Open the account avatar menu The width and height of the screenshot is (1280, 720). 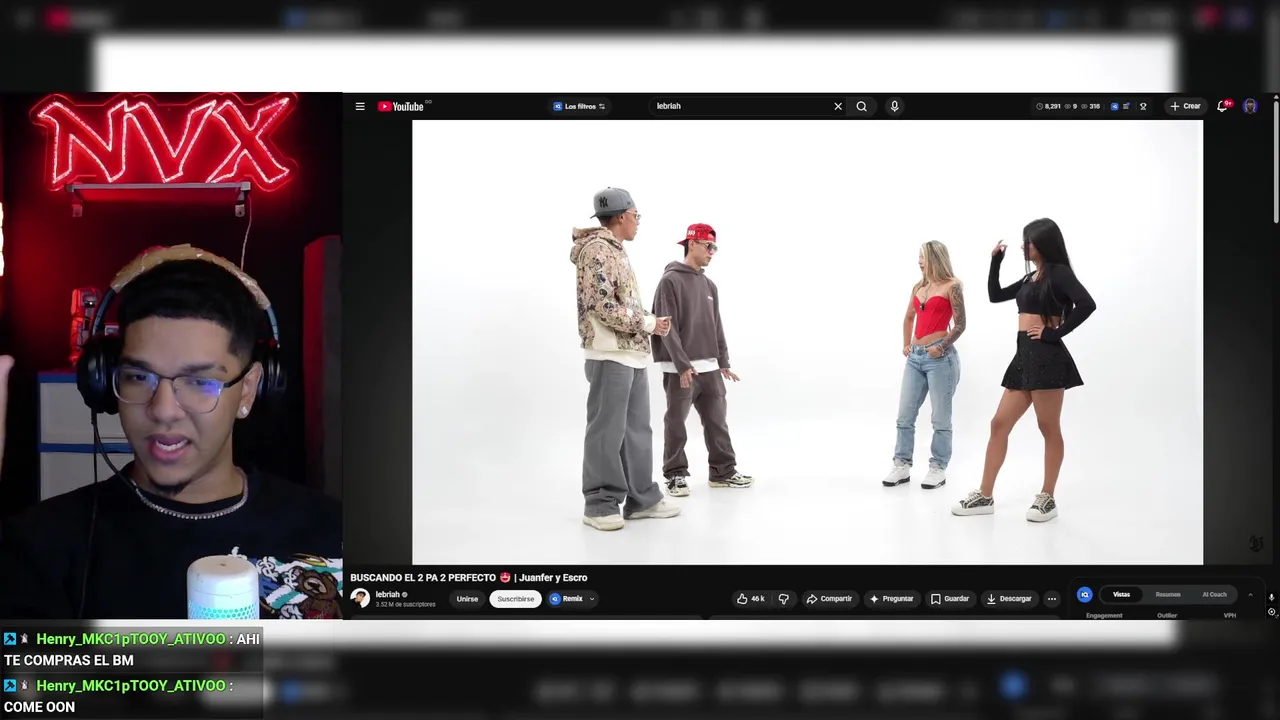click(x=1250, y=106)
